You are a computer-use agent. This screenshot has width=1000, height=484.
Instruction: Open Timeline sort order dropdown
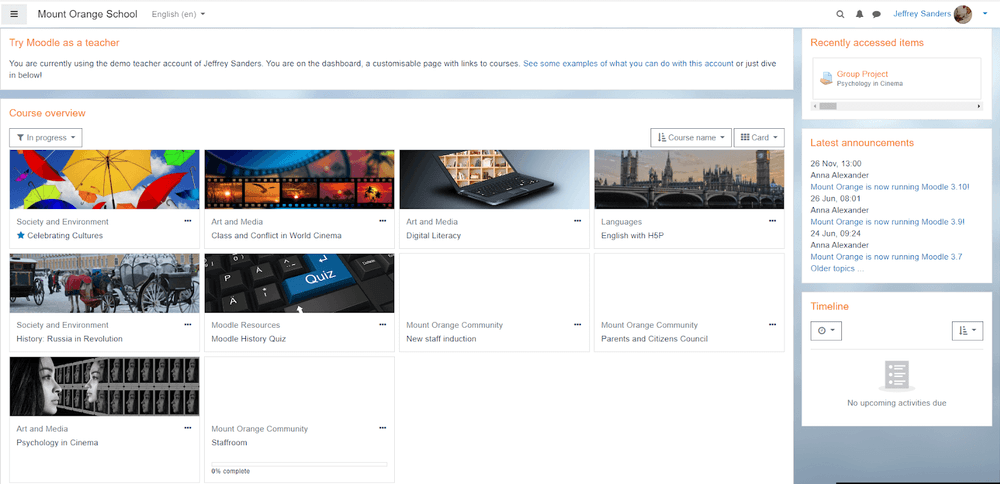(x=967, y=330)
